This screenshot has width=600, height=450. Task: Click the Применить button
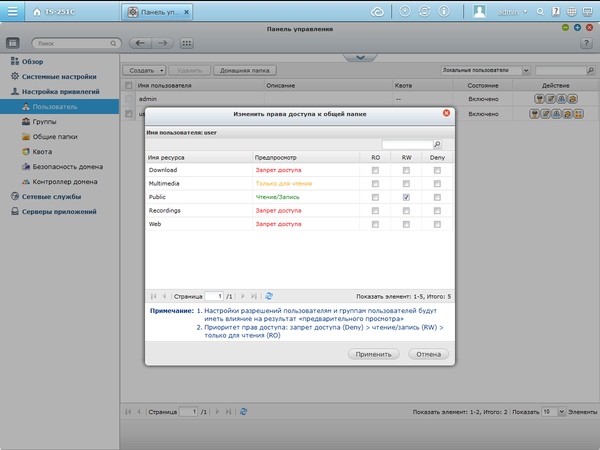(373, 354)
